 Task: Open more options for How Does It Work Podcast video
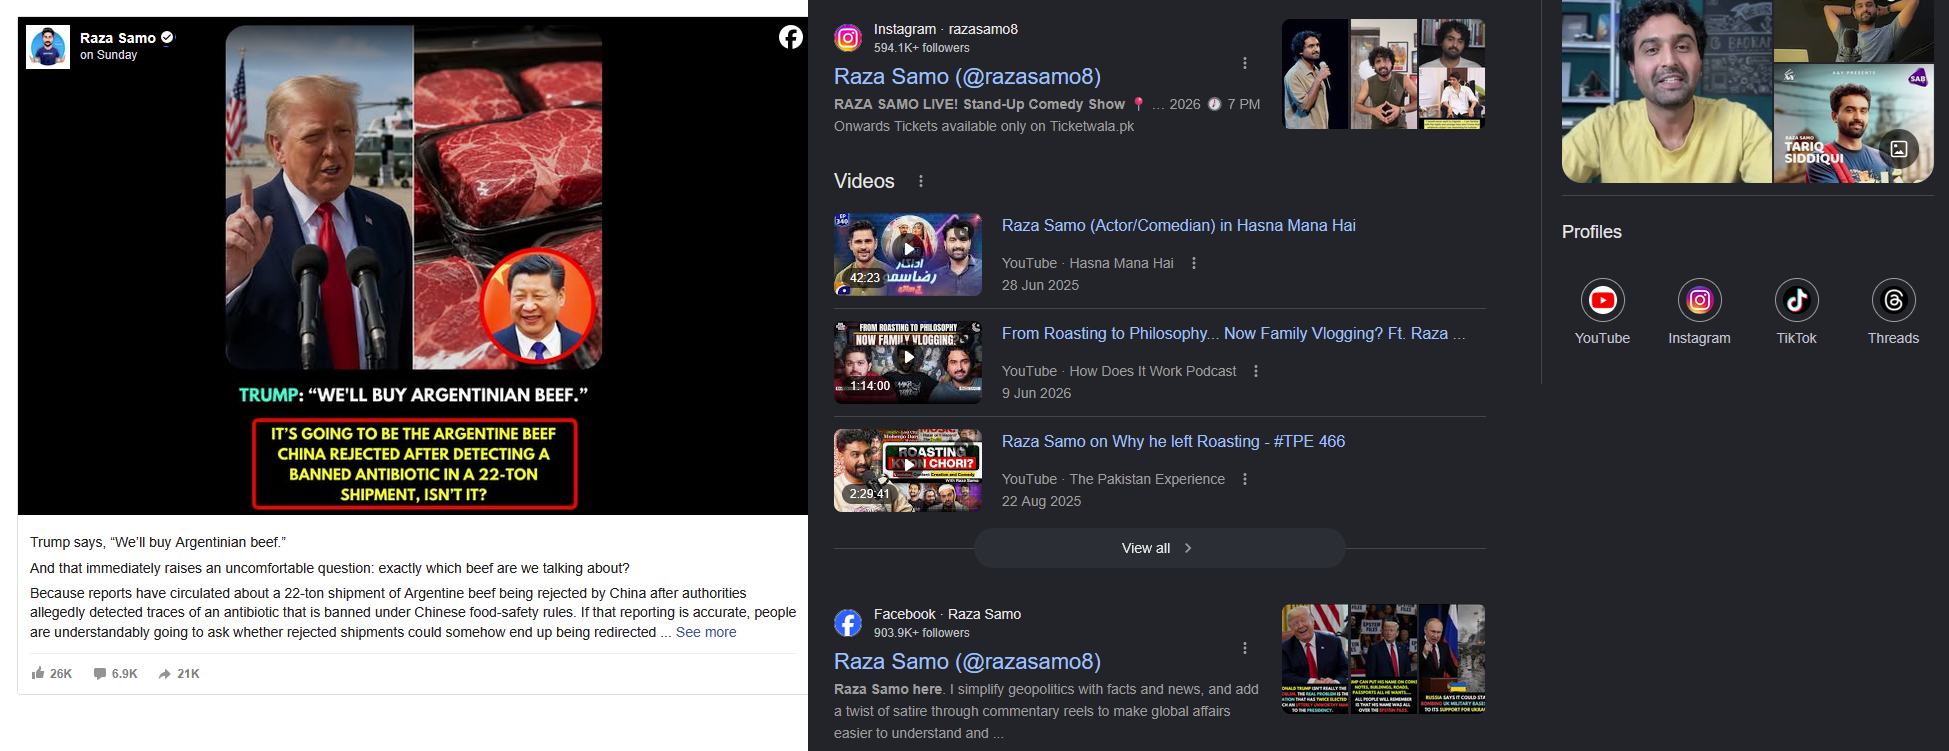pos(1256,371)
